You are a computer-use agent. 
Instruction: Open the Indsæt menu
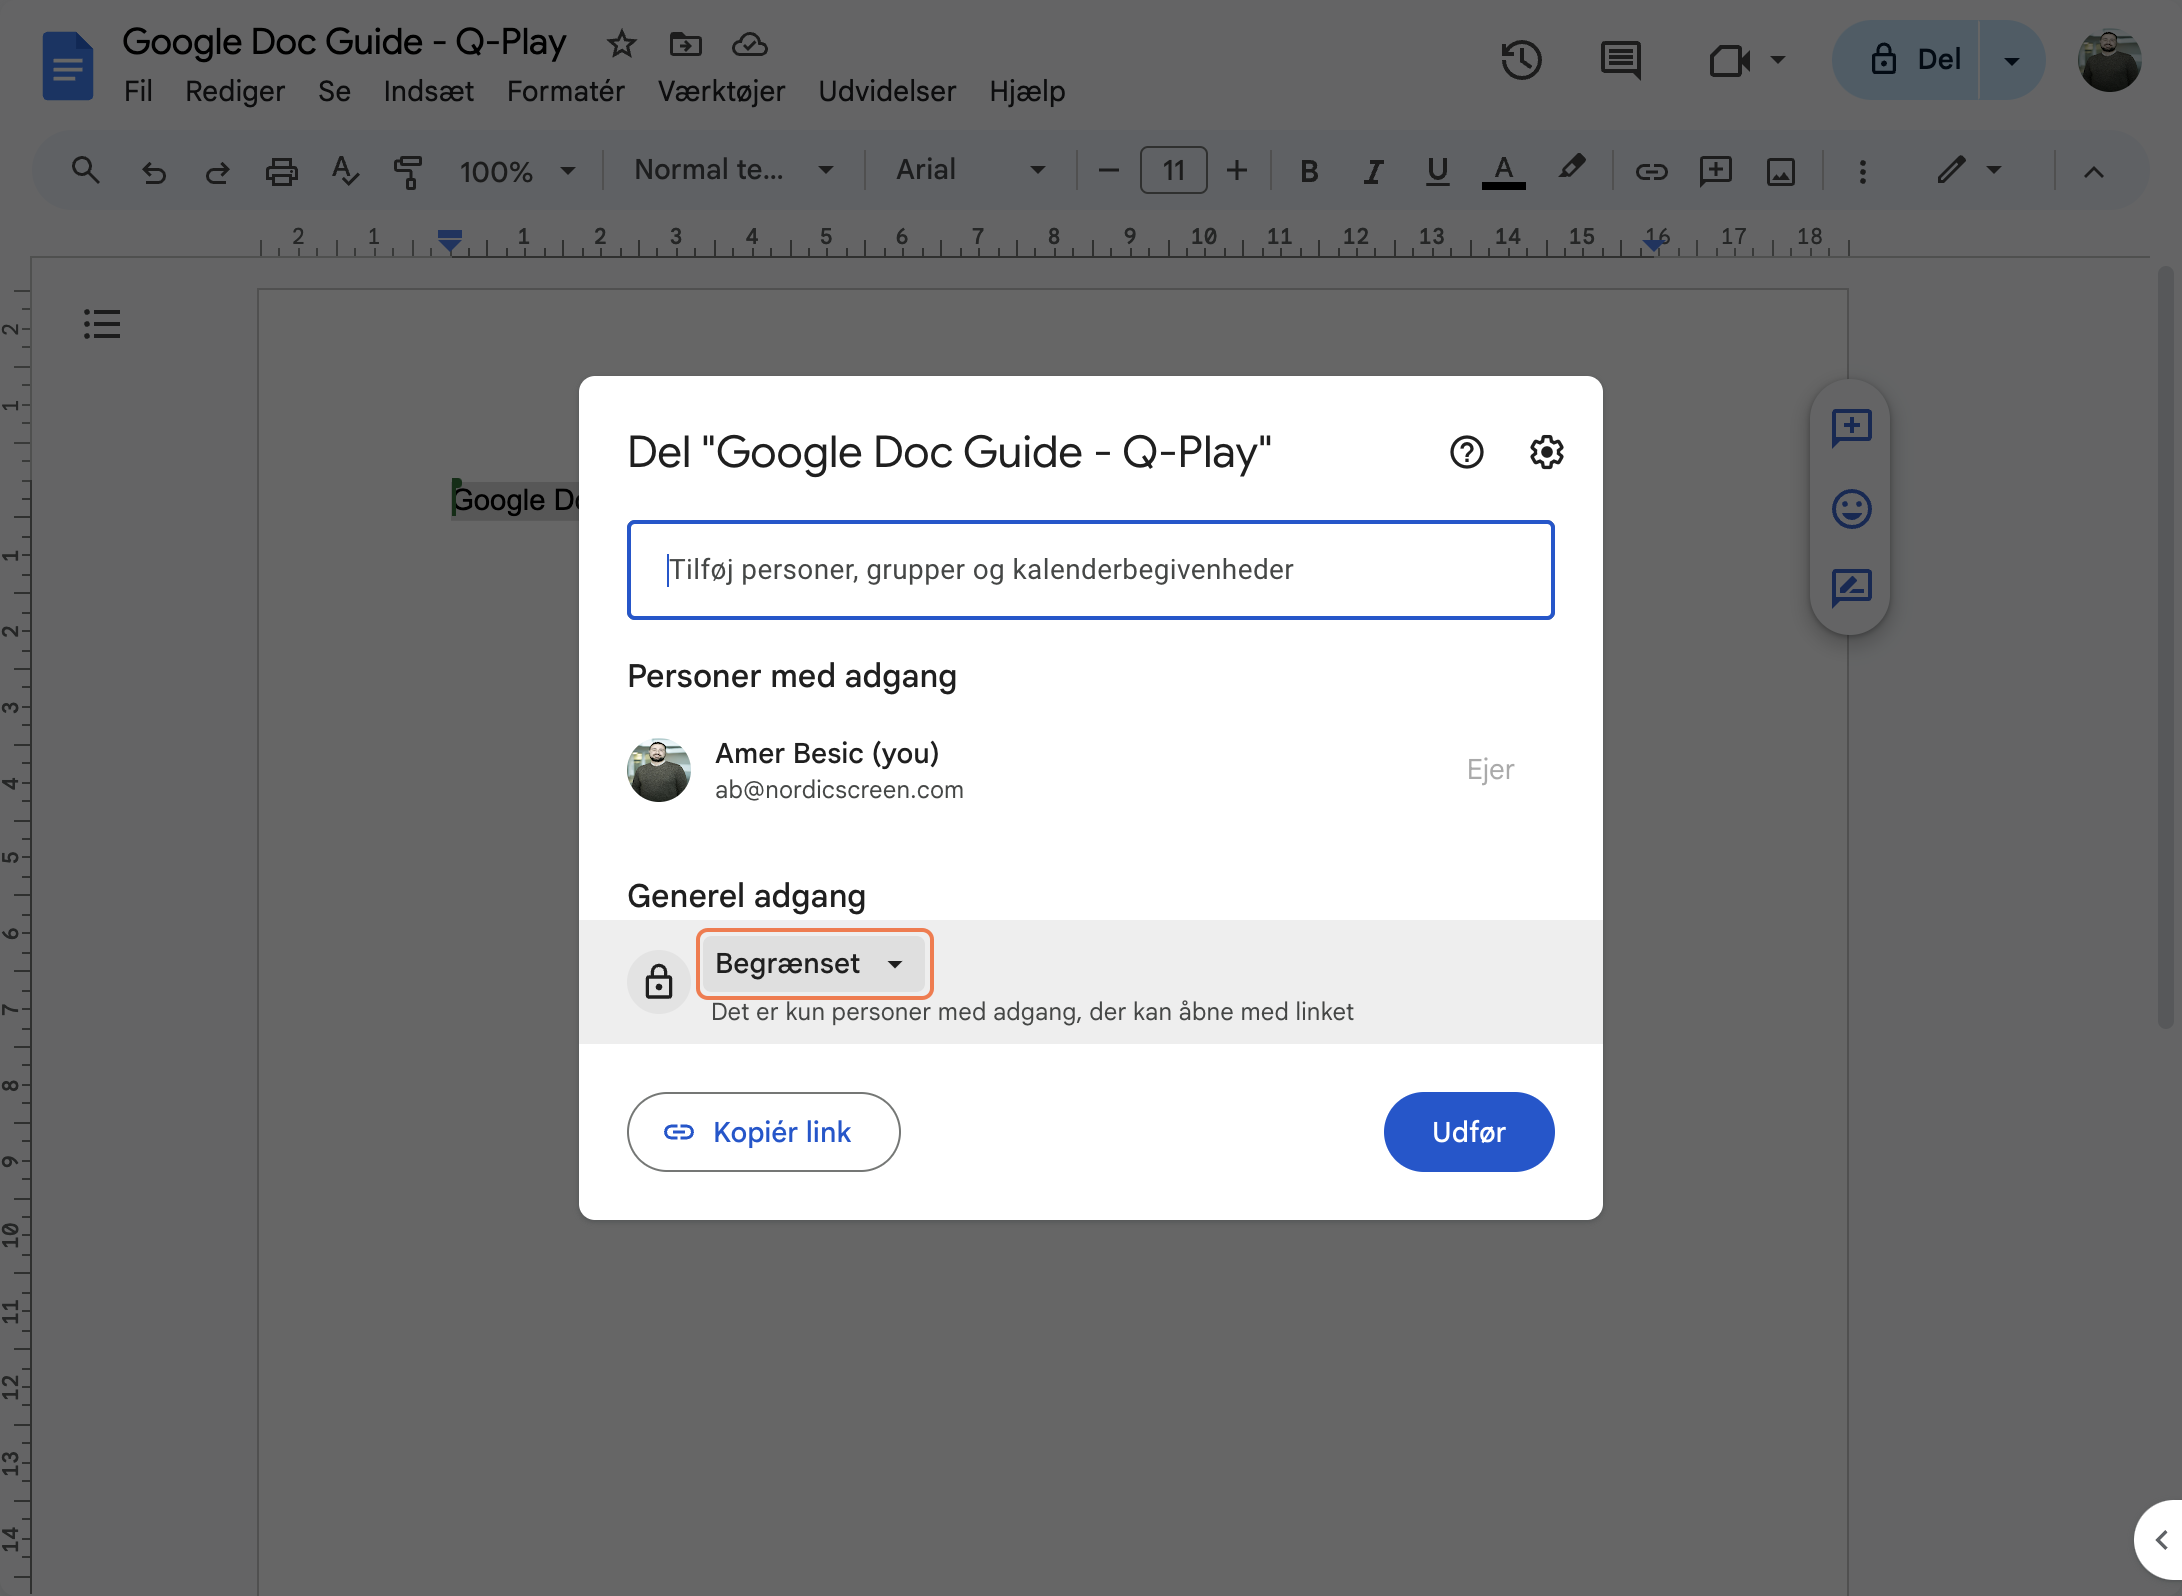coord(428,91)
